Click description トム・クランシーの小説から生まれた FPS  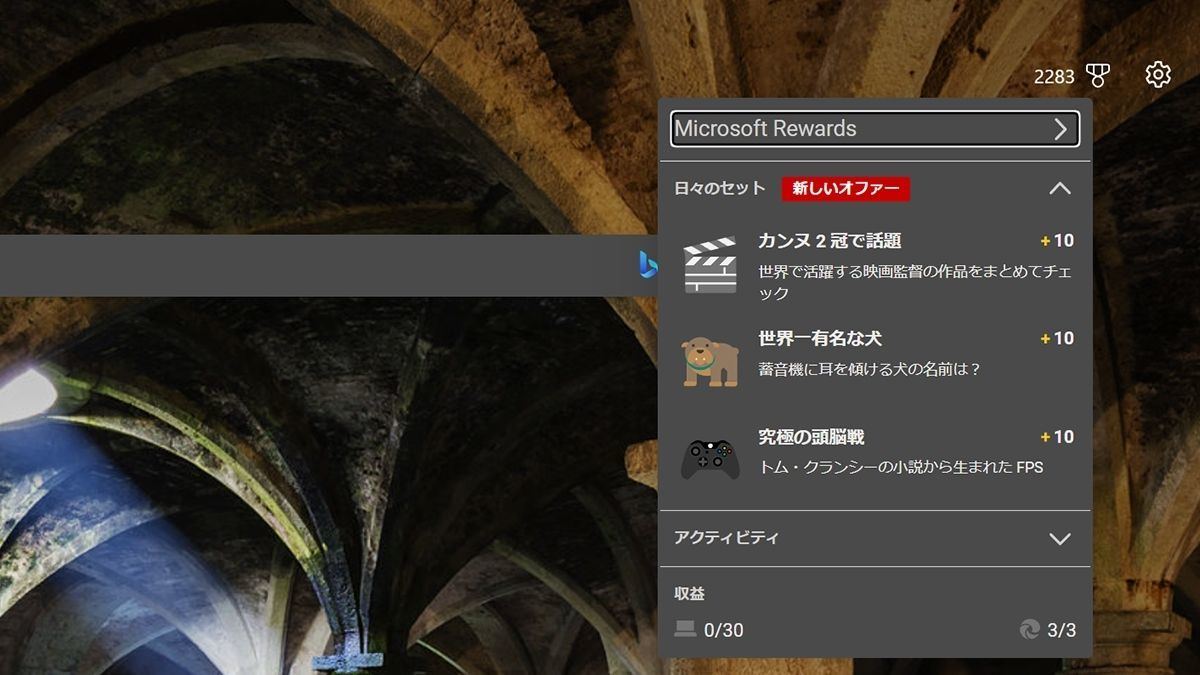pyautogui.click(x=901, y=467)
